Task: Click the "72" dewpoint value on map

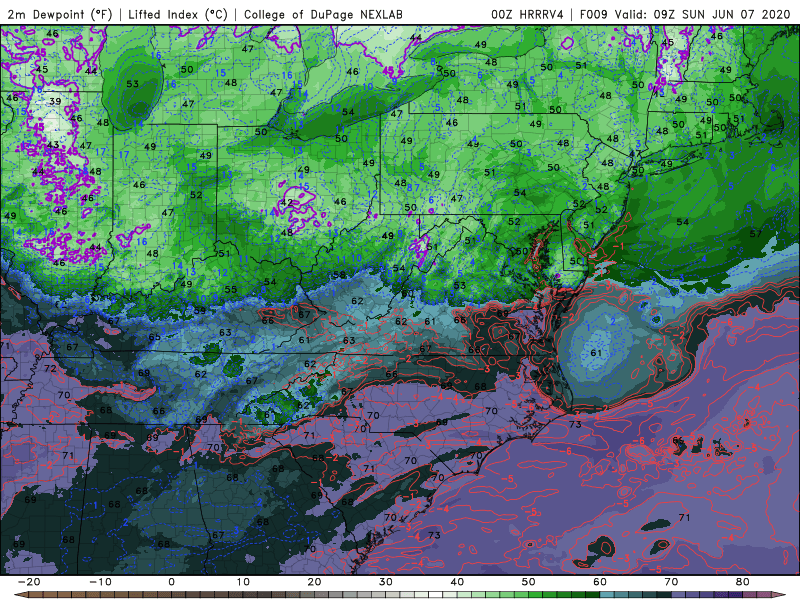Action: click(x=50, y=368)
